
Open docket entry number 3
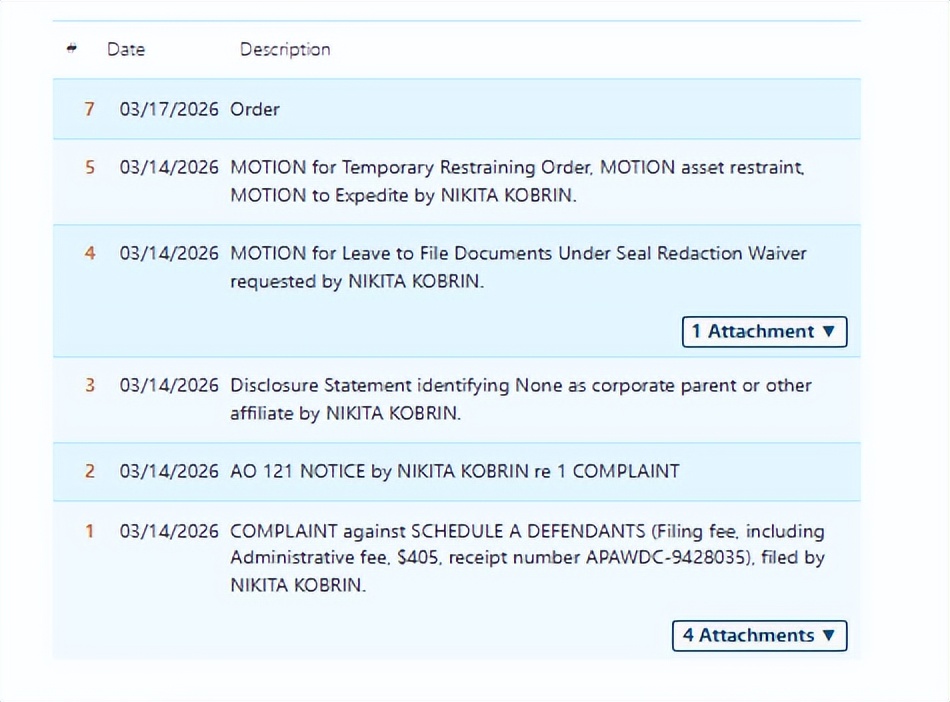click(89, 385)
